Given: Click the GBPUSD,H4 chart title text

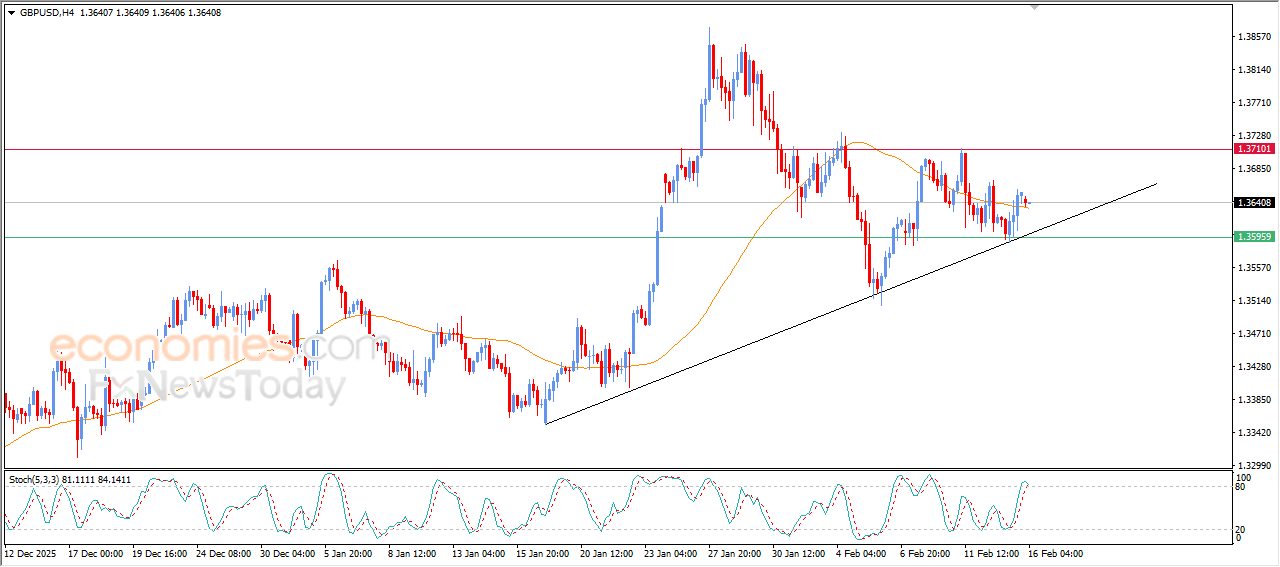Looking at the screenshot, I should click(47, 12).
